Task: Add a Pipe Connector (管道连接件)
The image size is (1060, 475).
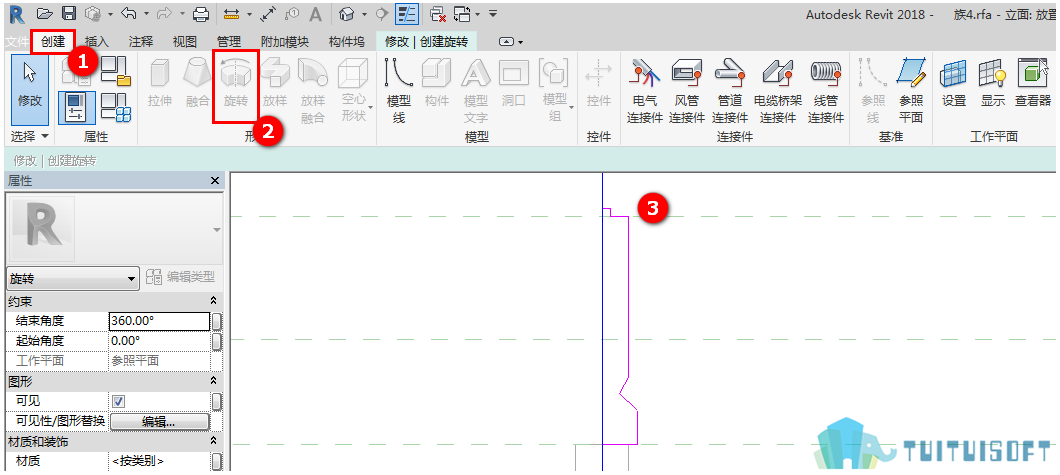Action: coord(729,91)
